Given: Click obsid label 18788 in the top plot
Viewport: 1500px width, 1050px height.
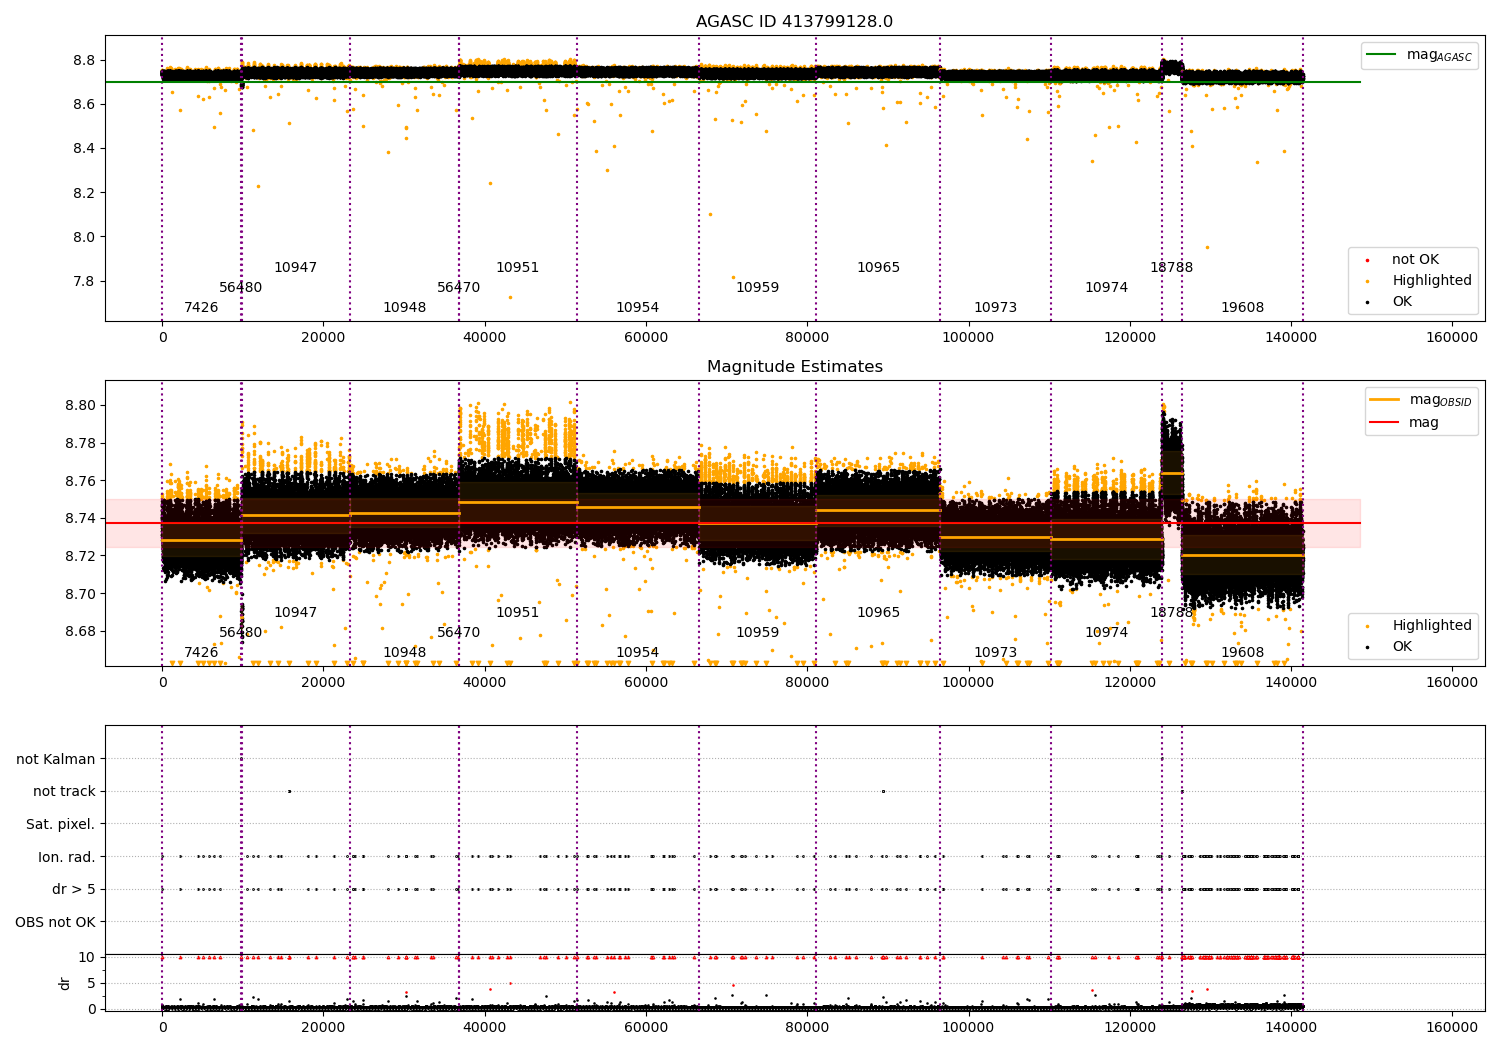Looking at the screenshot, I should tap(1171, 267).
